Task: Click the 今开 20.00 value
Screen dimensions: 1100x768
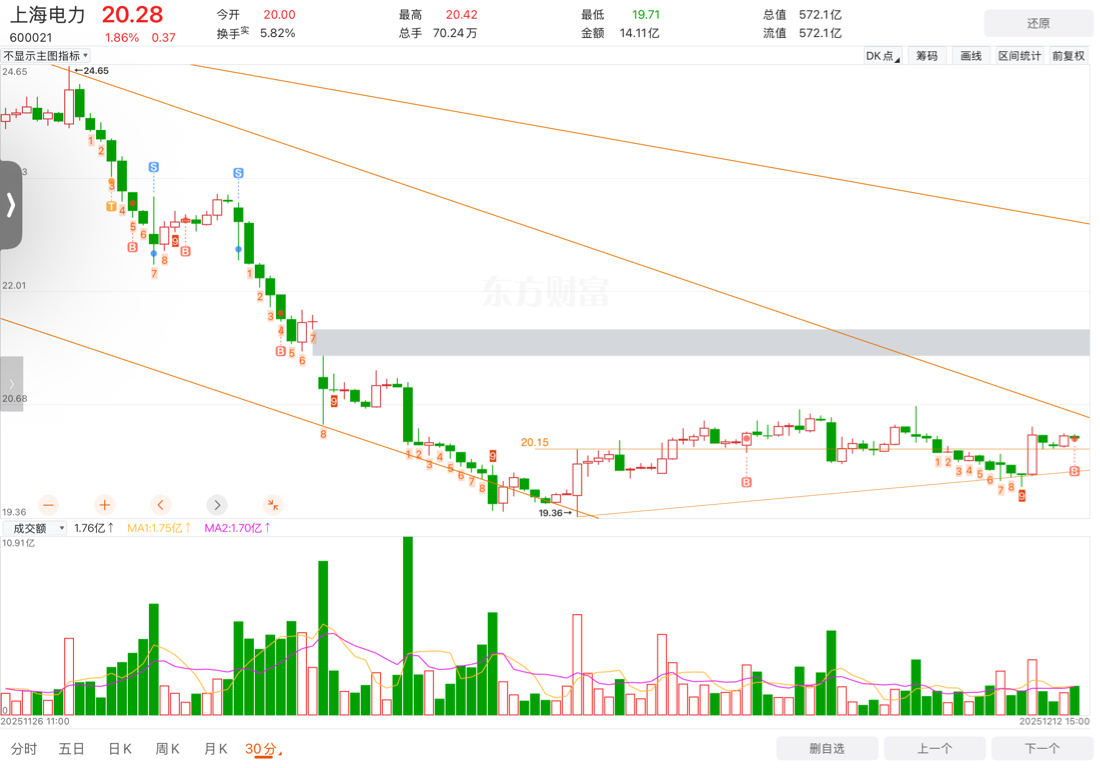Action: (x=279, y=15)
